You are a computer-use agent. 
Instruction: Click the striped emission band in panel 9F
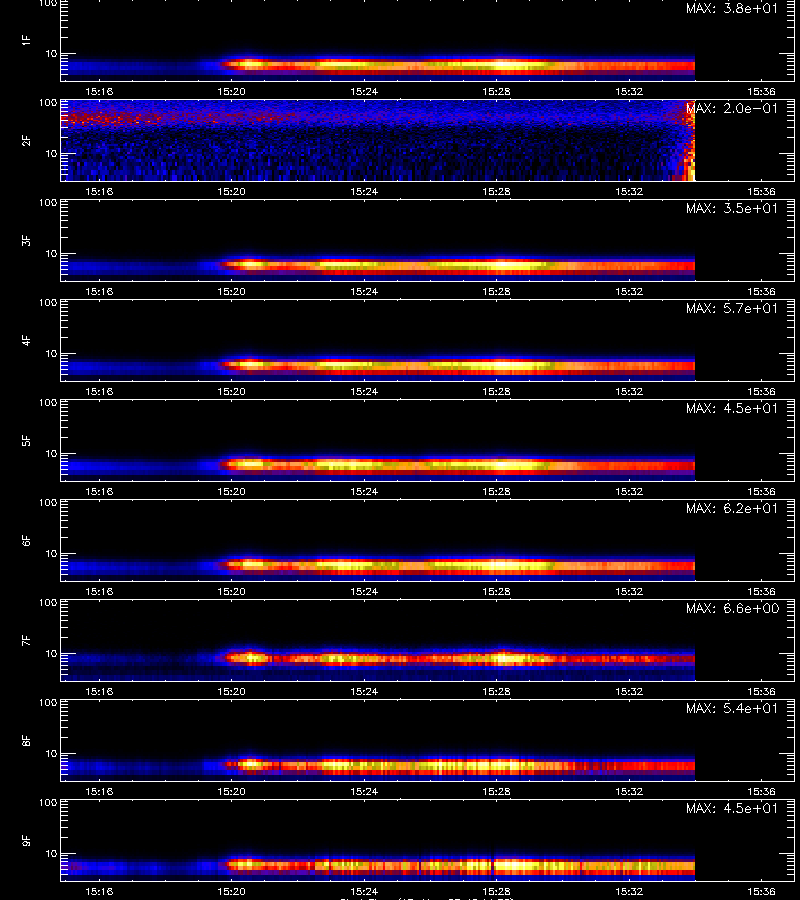click(x=459, y=865)
